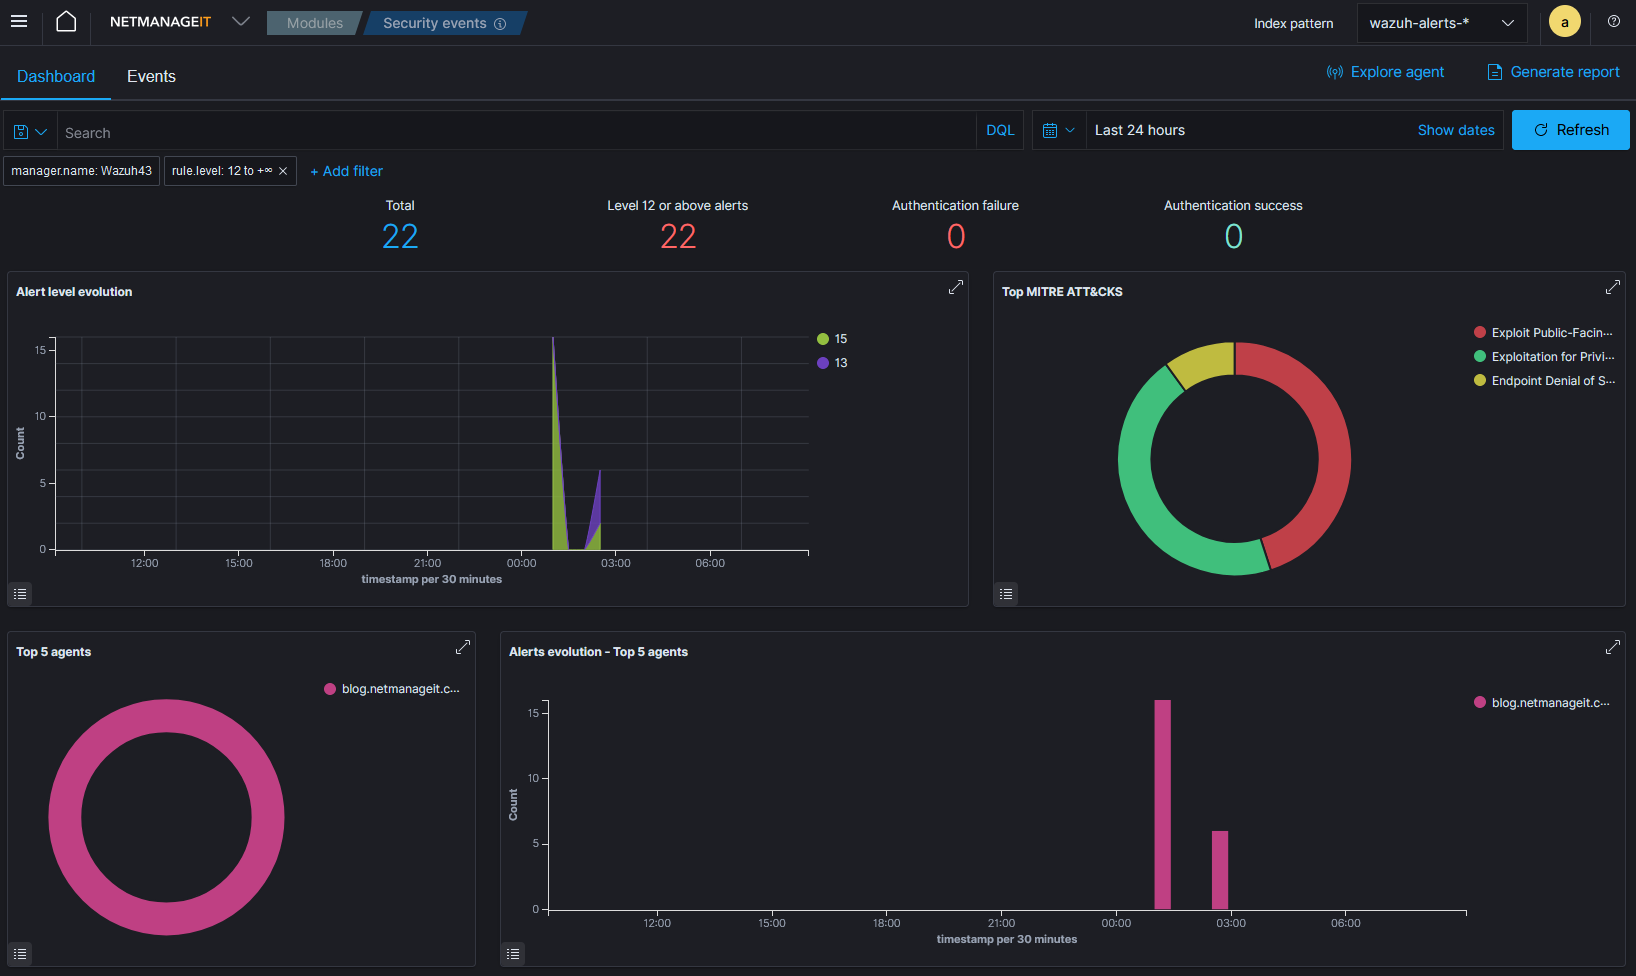Expand the Alert level evolution panel
The image size is (1636, 976).
[x=955, y=288]
